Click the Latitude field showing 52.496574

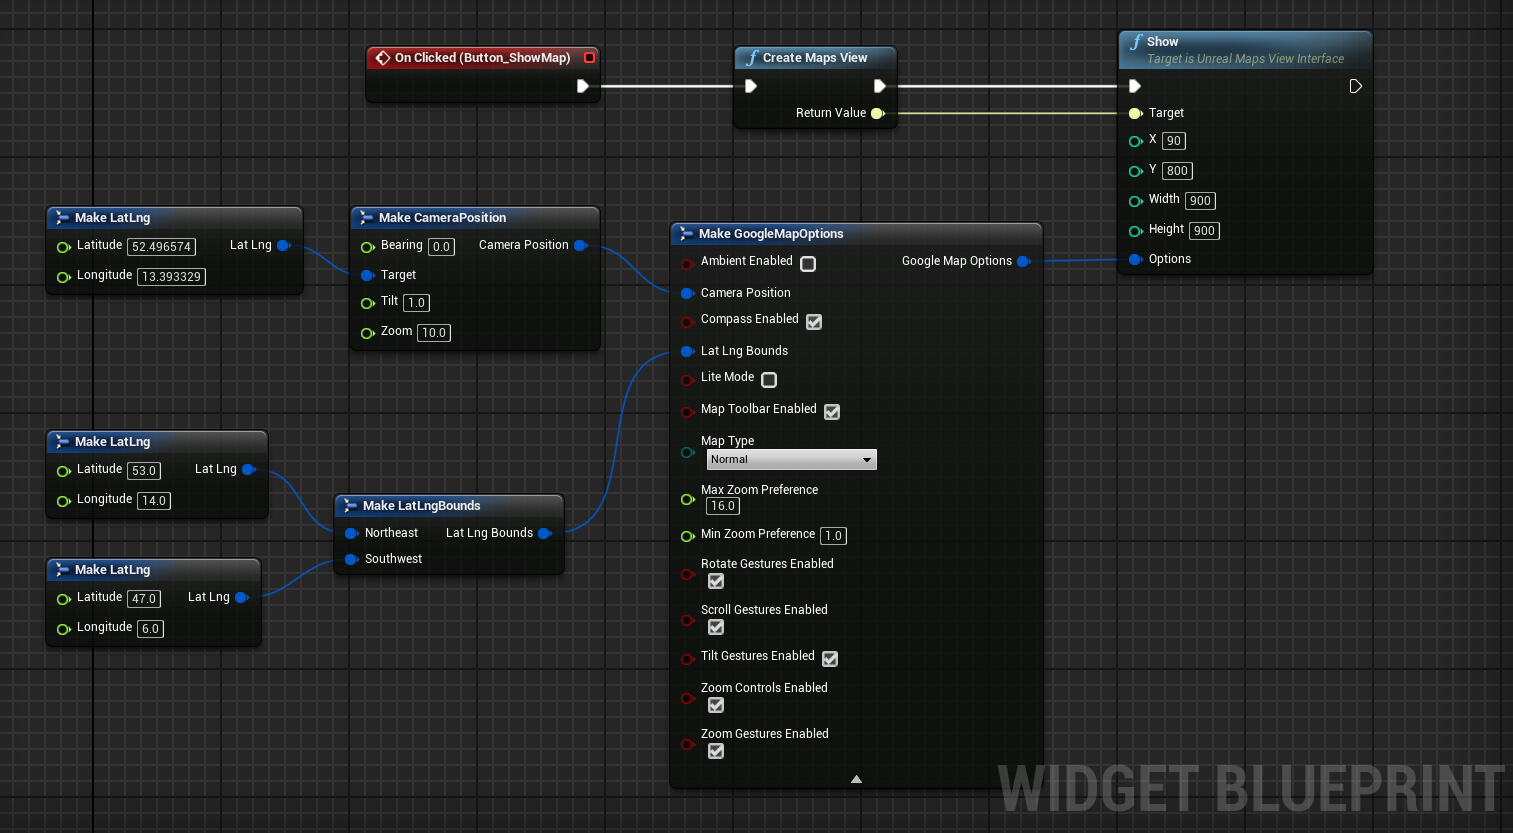[x=161, y=247]
